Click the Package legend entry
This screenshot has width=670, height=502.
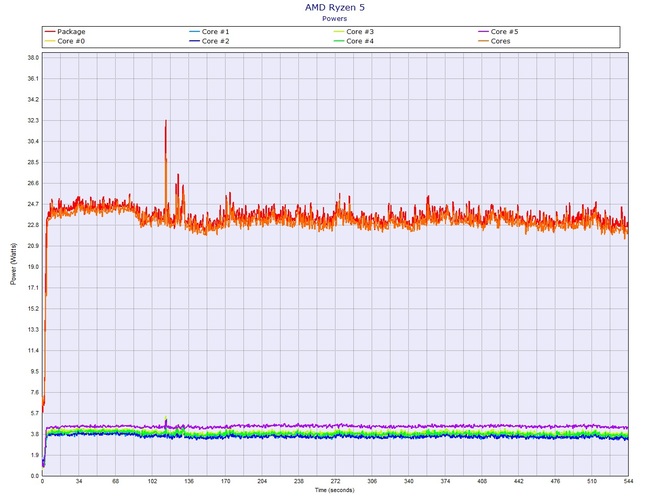pos(65,32)
